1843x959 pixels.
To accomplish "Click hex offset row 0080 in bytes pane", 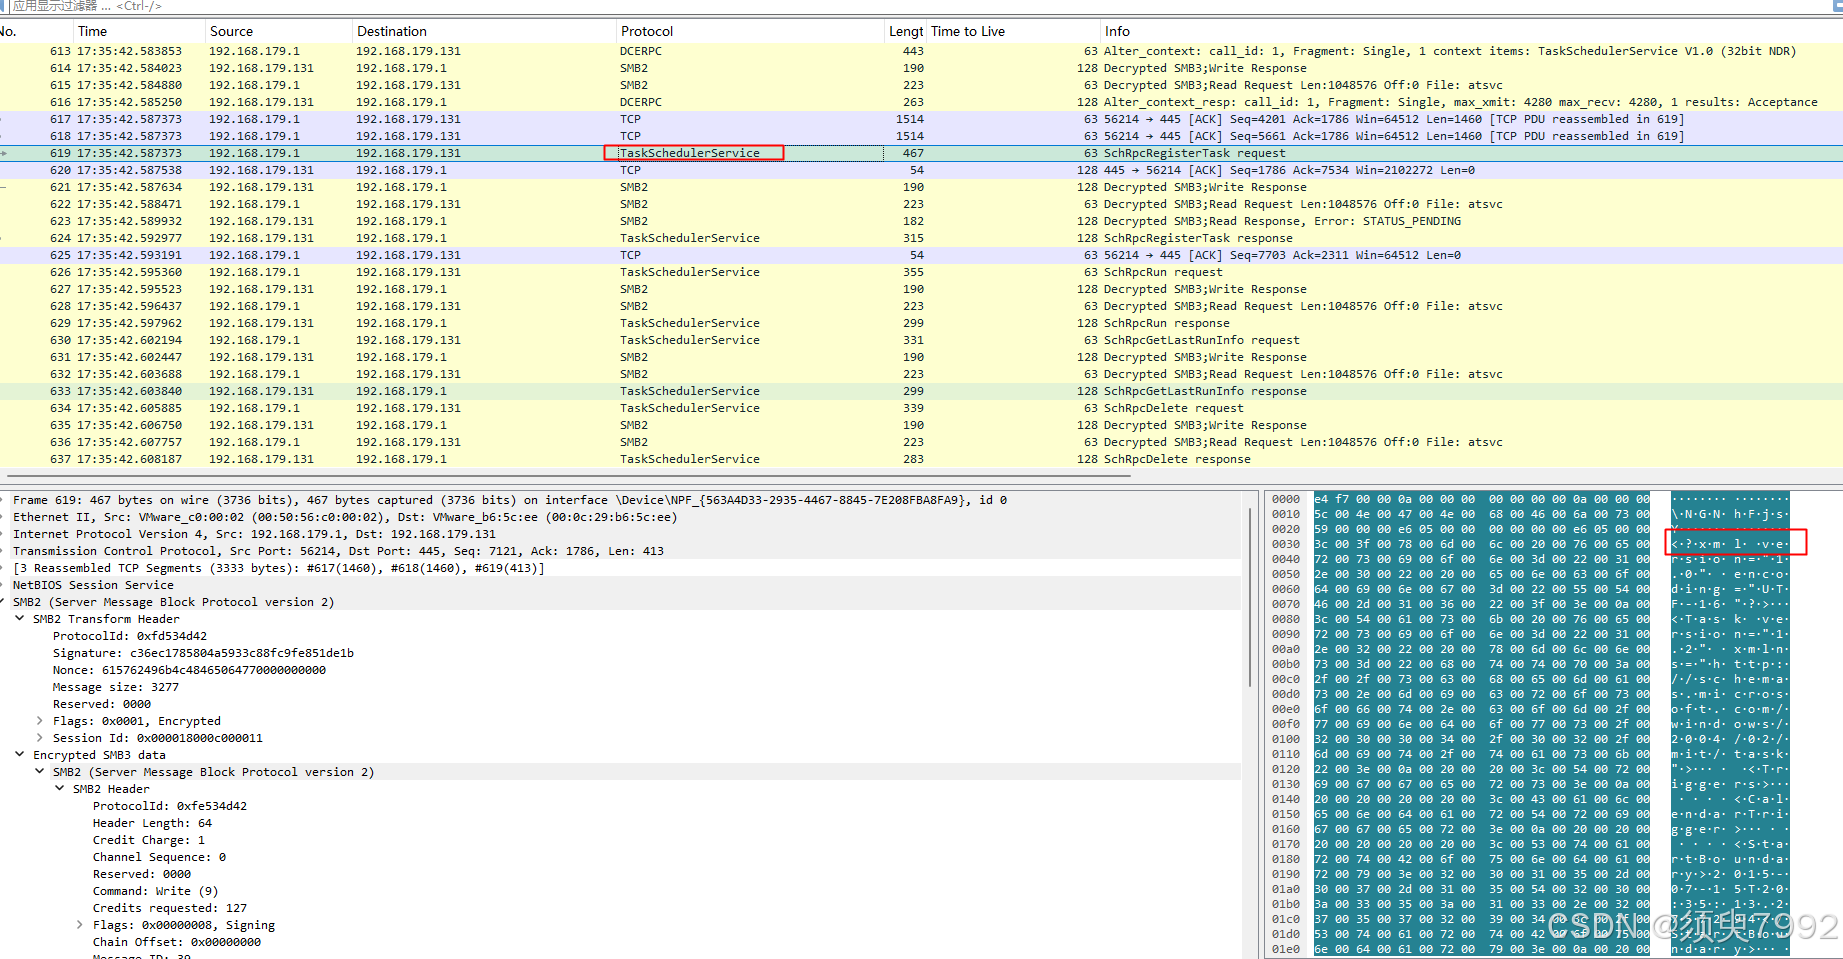I will click(1286, 619).
